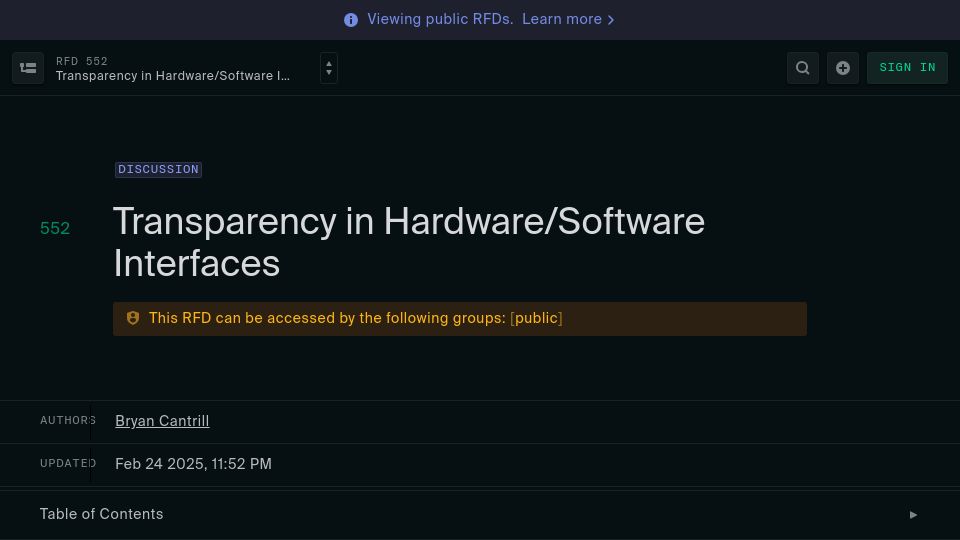
Task: Click the main heading Transparency in Hardware/Software Interfaces
Action: (x=409, y=242)
